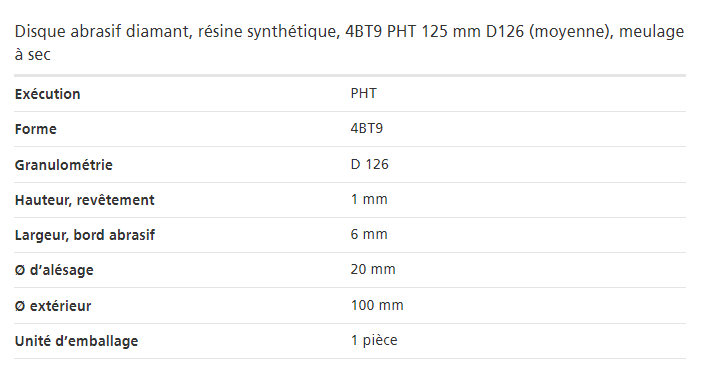Click the '20 mm' bore diameter value
This screenshot has width=706, height=367.
coord(373,269)
